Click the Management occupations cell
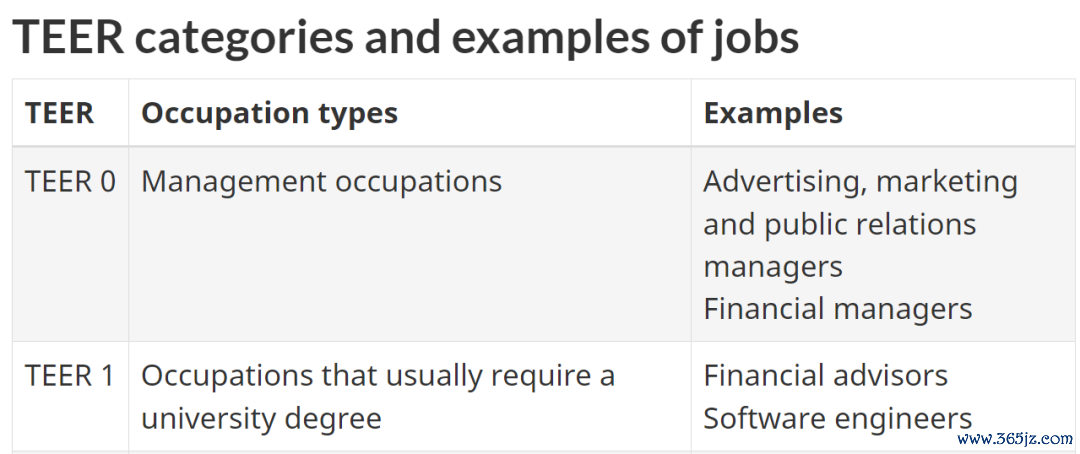This screenshot has width=1080, height=454. point(322,182)
